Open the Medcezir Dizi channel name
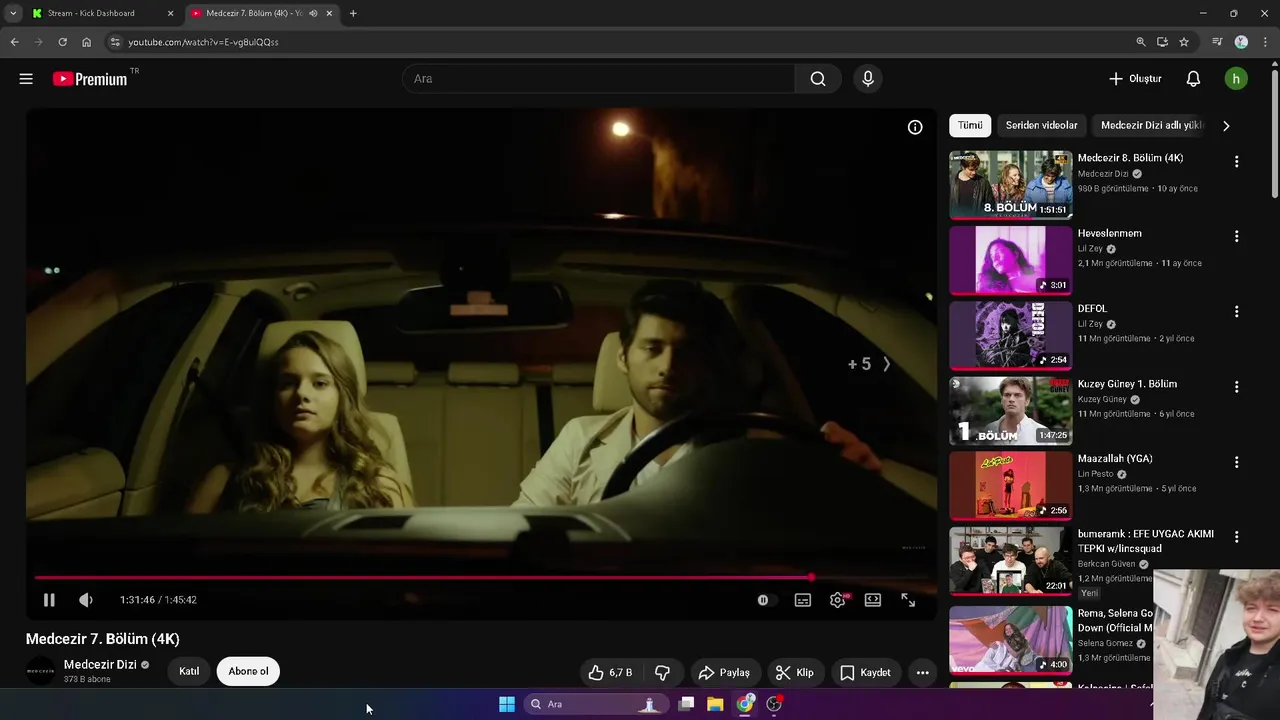 pyautogui.click(x=100, y=665)
